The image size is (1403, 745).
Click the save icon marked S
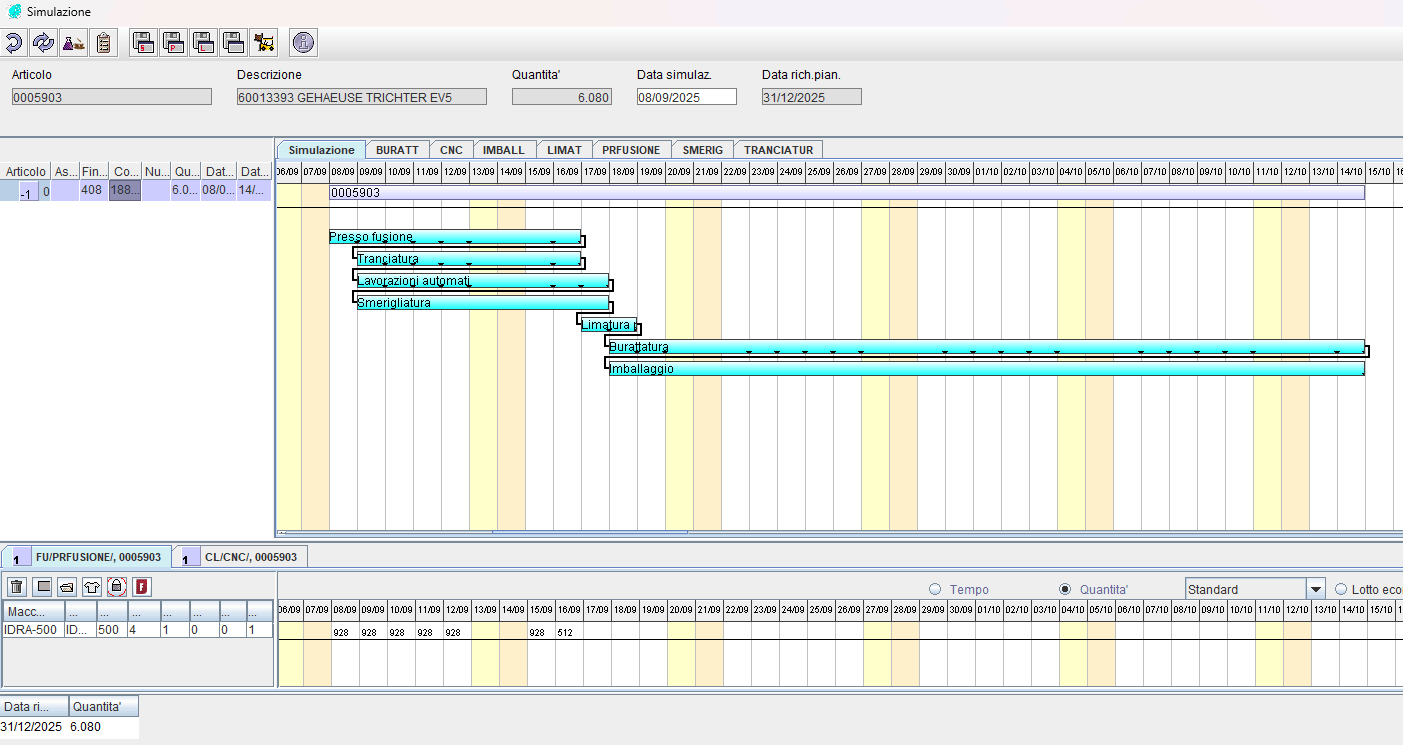click(x=144, y=42)
